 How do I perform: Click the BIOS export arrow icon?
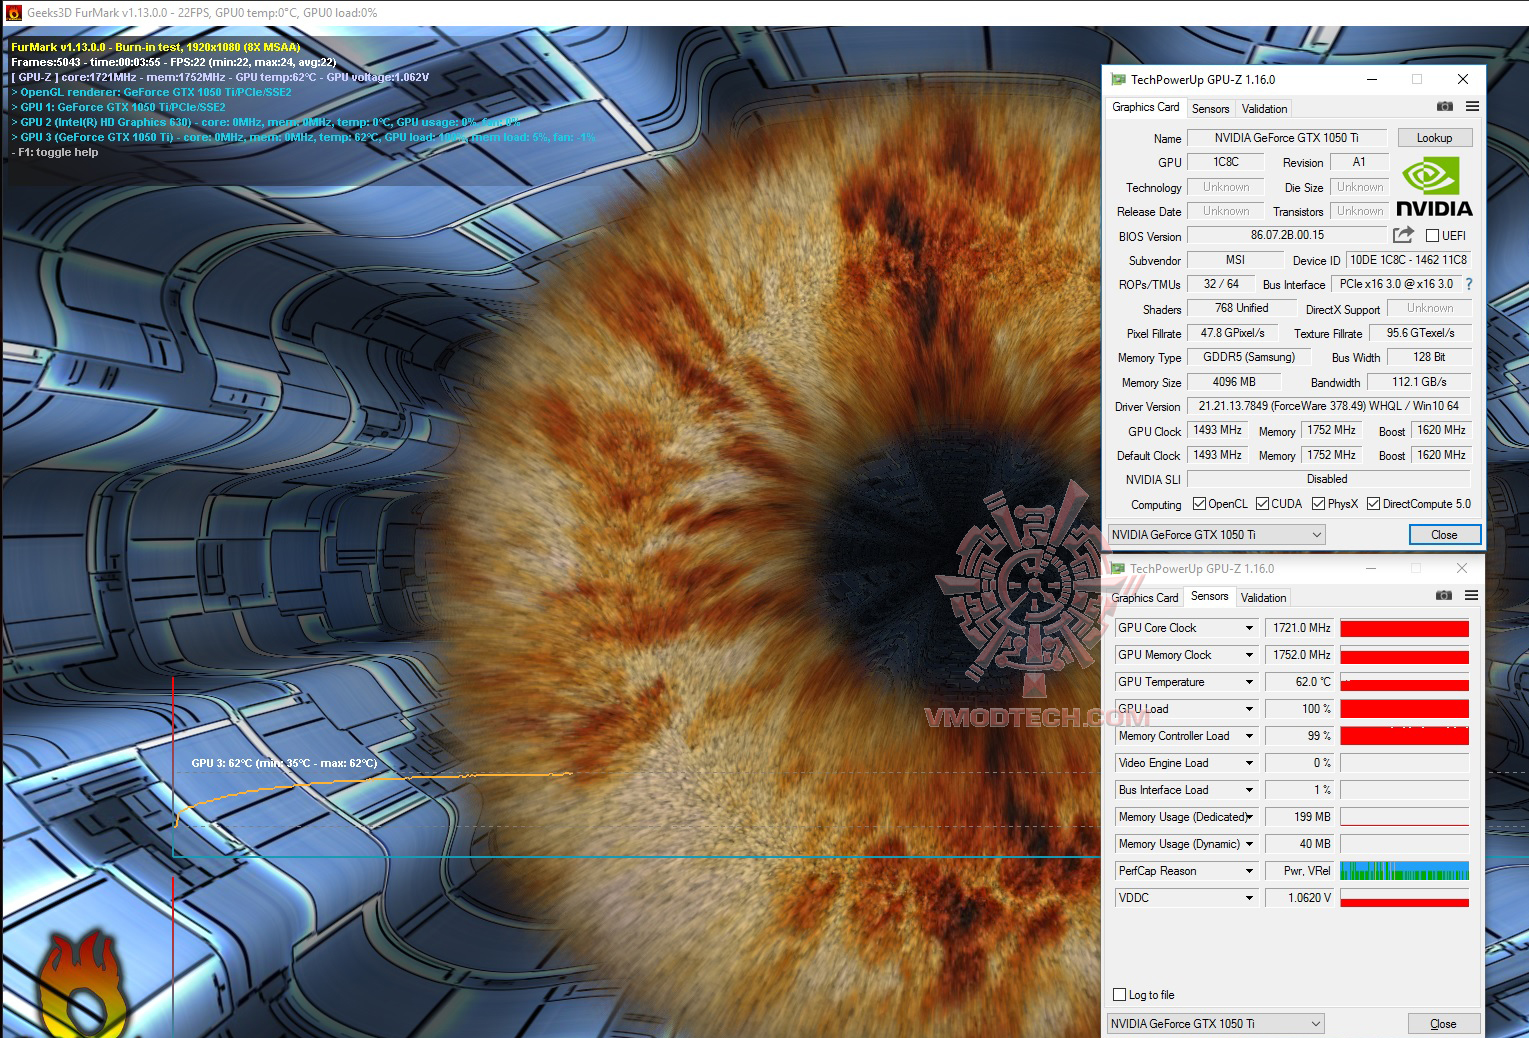point(1403,235)
